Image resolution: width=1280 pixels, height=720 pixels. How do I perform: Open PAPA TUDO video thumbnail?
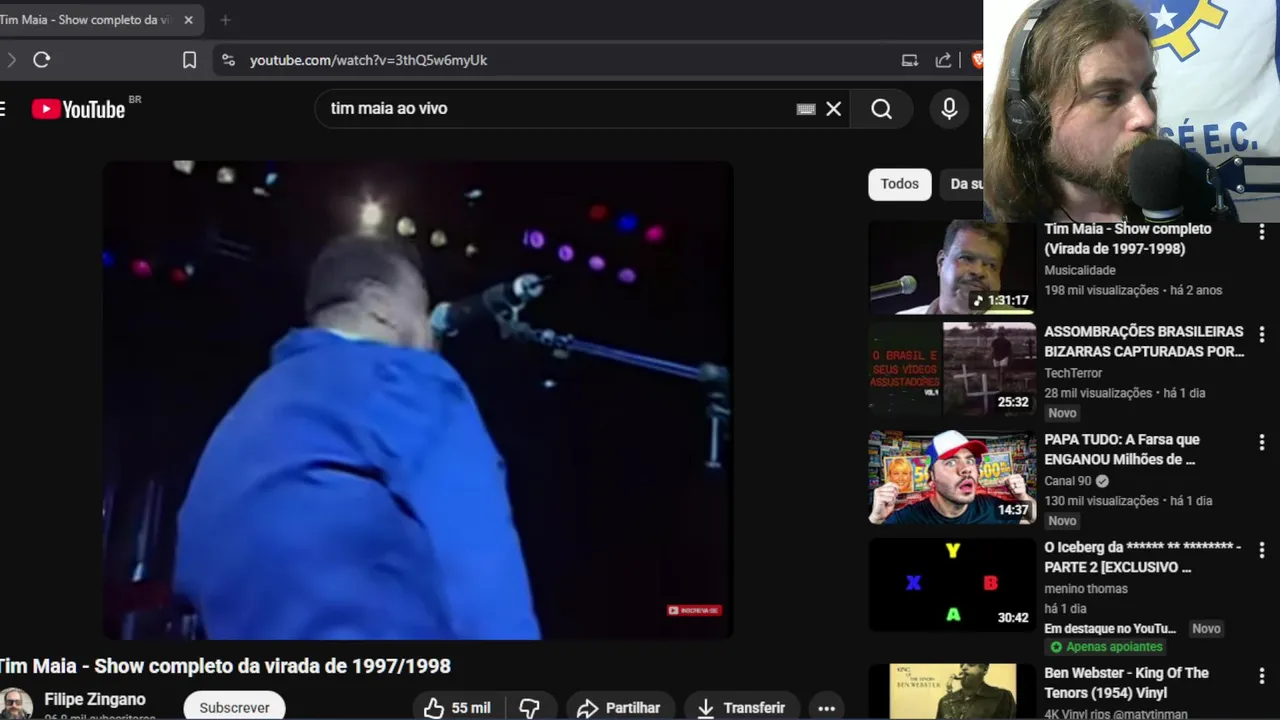[x=952, y=477]
